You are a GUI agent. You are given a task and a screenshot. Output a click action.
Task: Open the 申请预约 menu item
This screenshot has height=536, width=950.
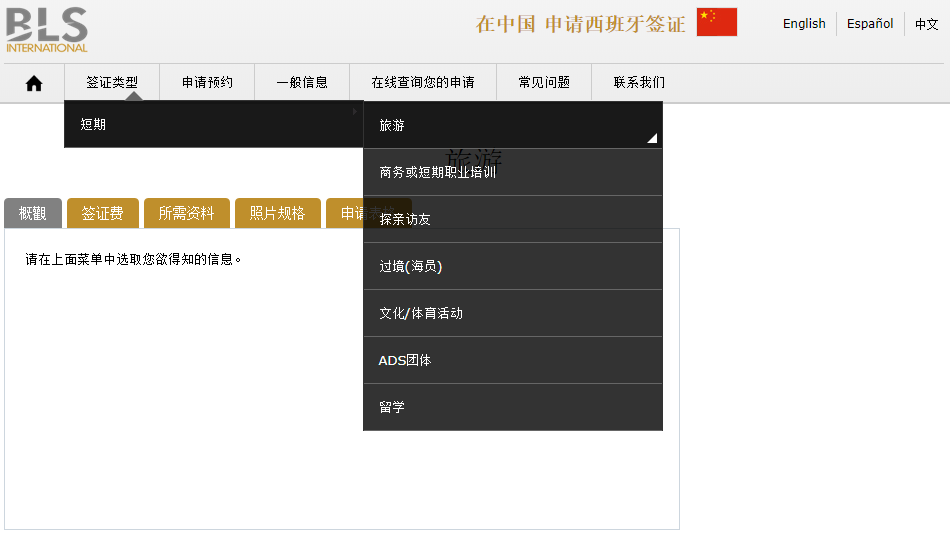[207, 83]
